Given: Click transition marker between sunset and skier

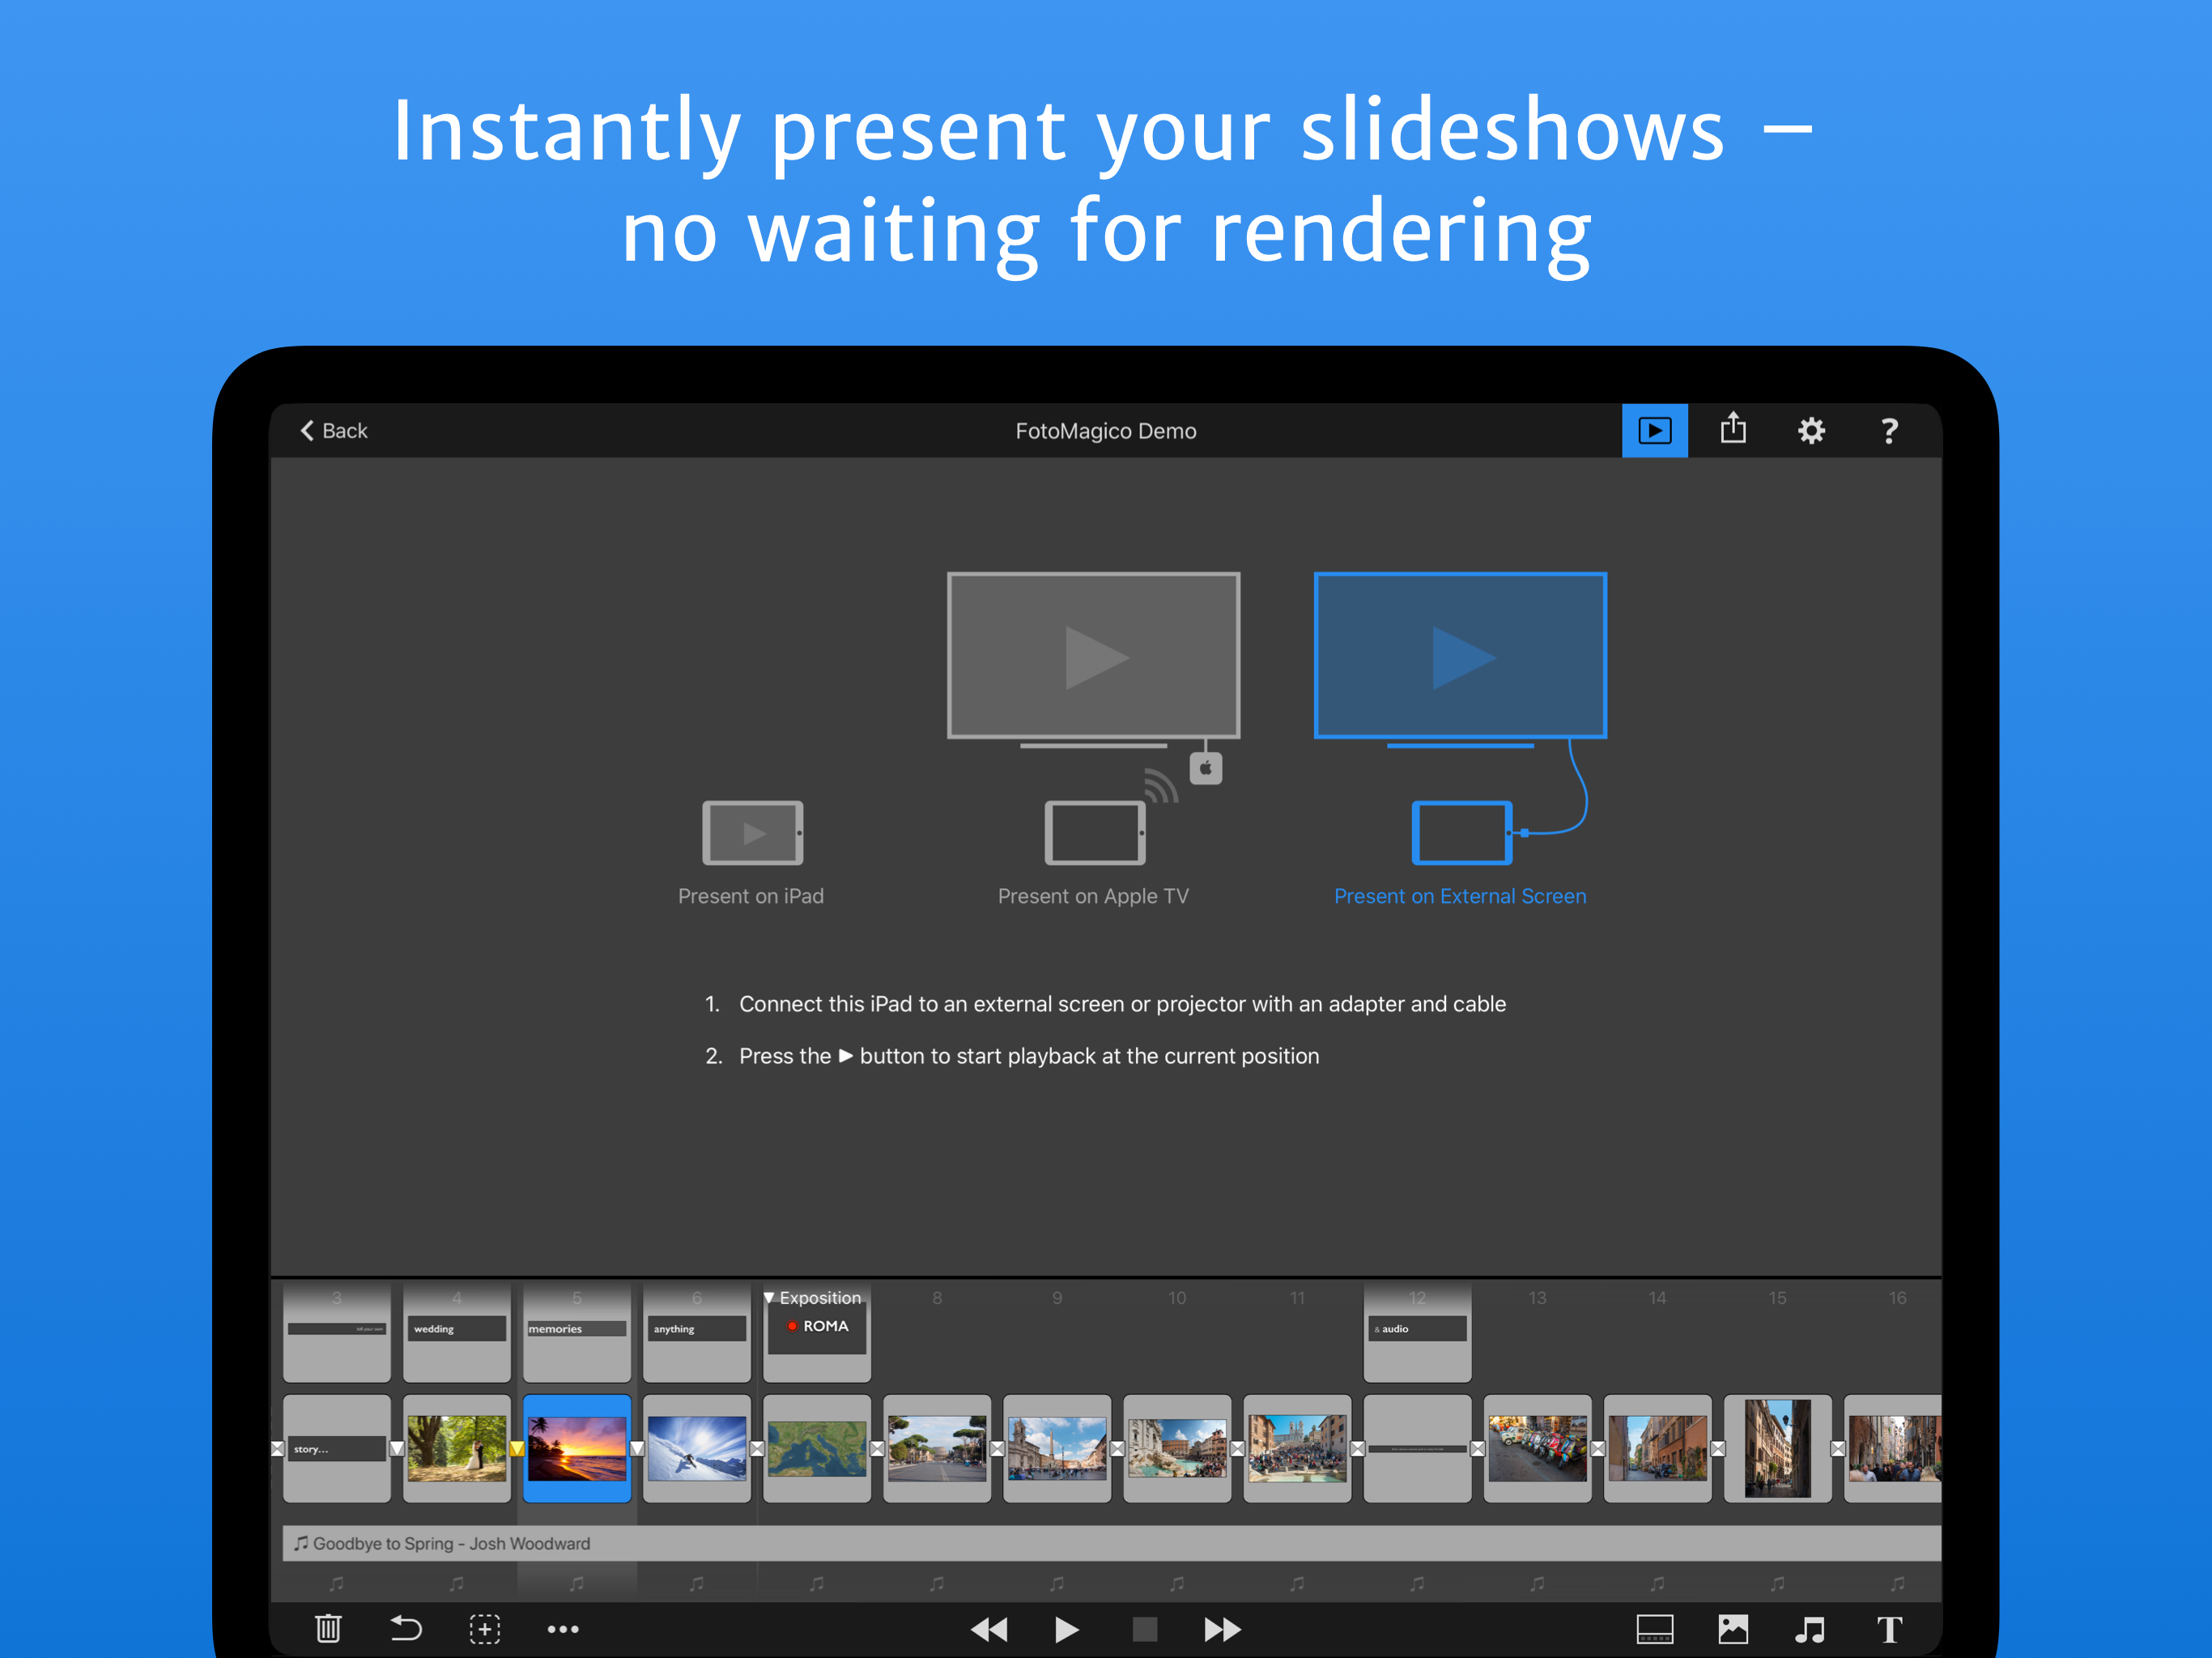Looking at the screenshot, I should pos(637,1448).
